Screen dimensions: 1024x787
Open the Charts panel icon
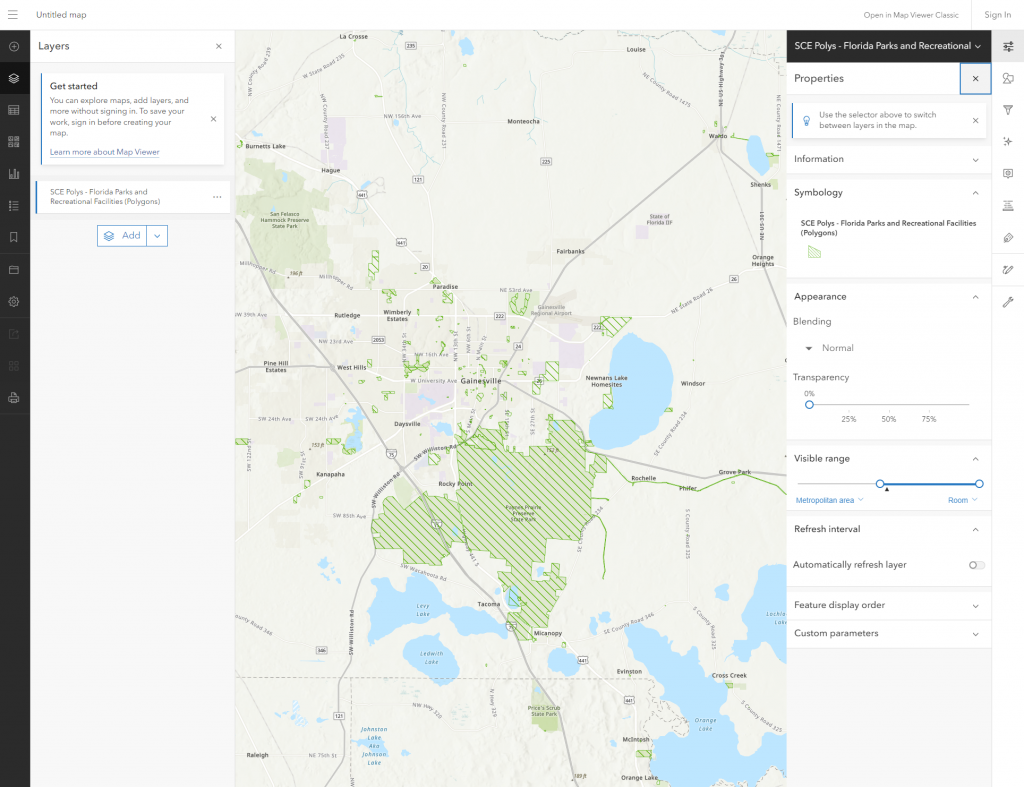coord(14,174)
